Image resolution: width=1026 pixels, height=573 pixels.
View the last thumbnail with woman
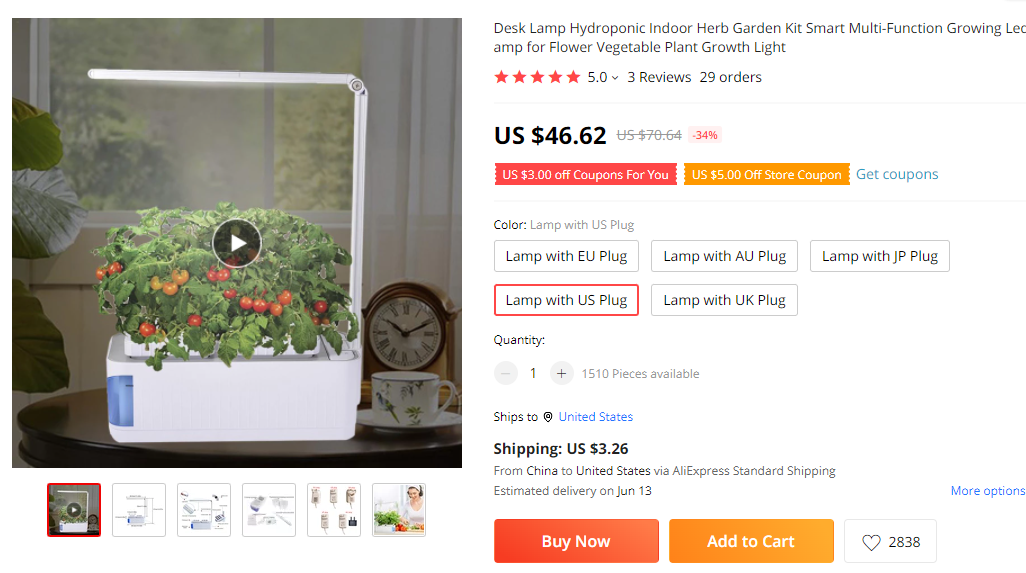click(399, 510)
